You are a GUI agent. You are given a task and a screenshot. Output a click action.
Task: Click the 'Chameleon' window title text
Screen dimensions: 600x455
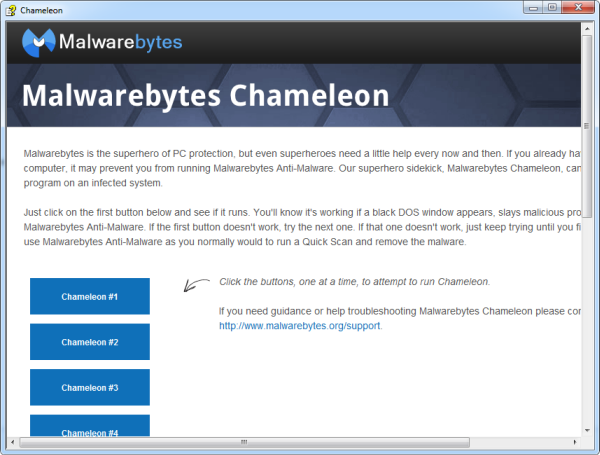coord(41,11)
